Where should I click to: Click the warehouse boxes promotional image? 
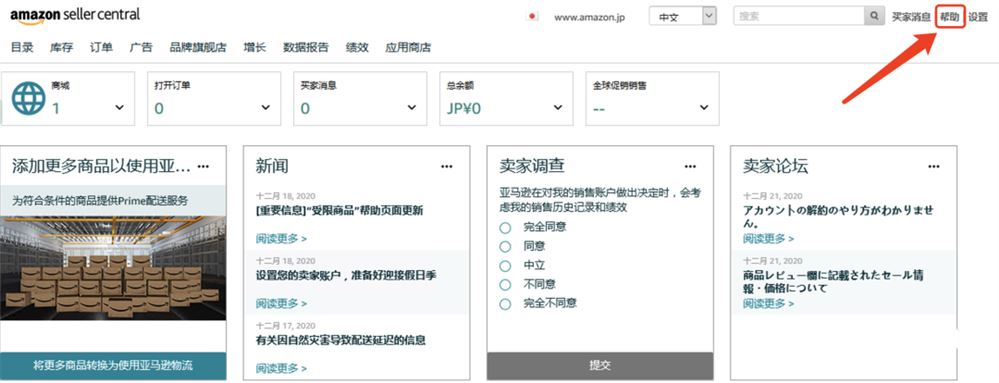coord(113,268)
